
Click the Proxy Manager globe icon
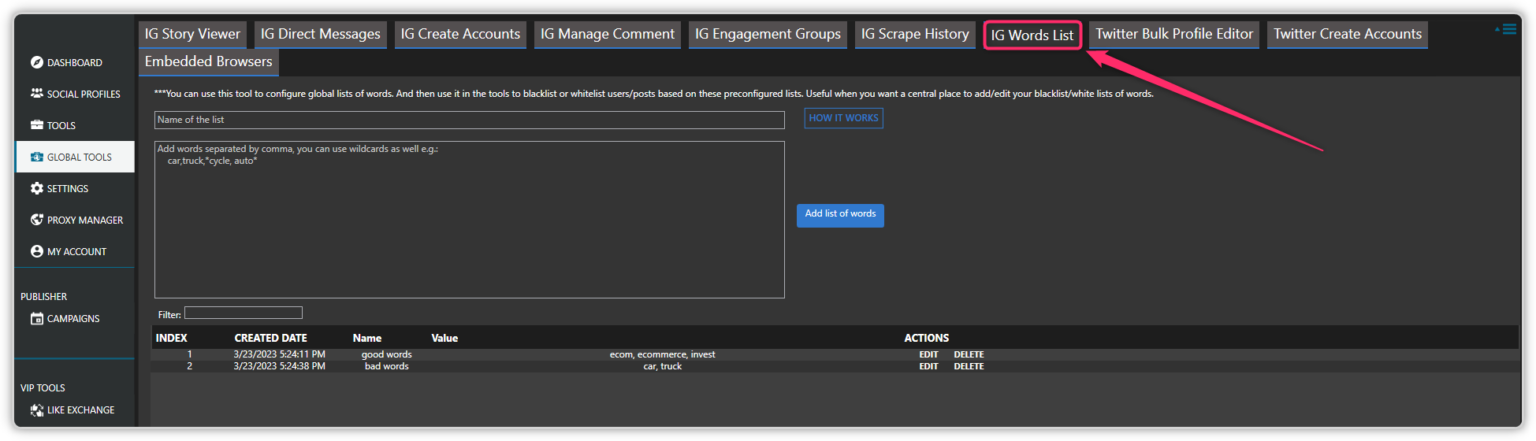37,220
